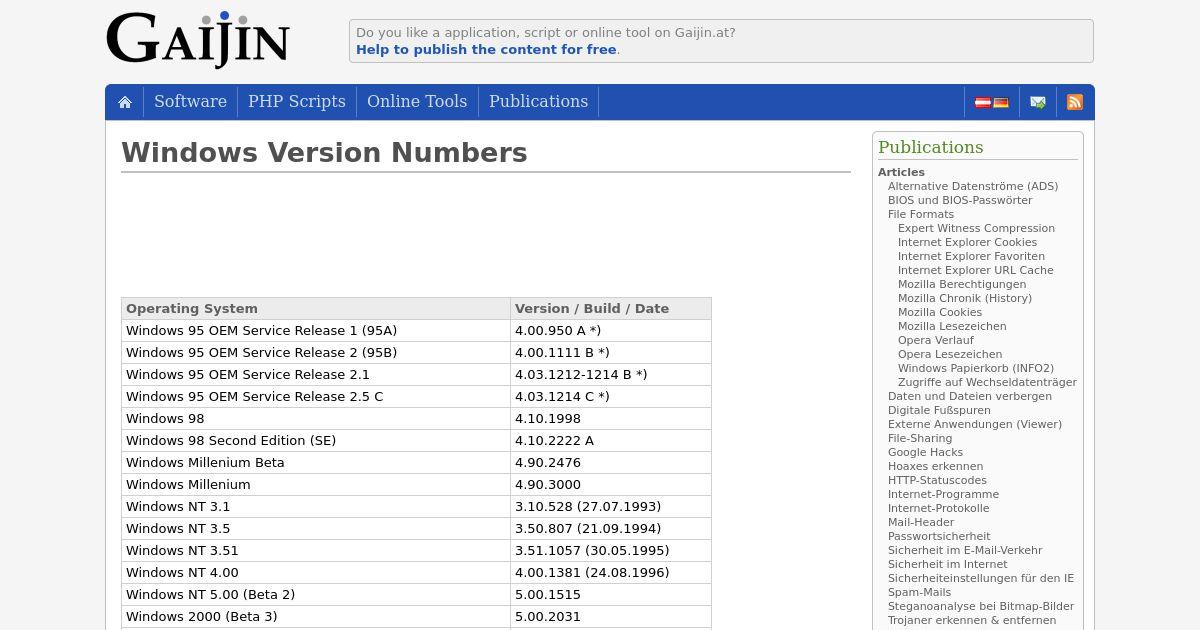Go to the home icon in the navigation bar
Image resolution: width=1200 pixels, height=630 pixels.
(125, 102)
